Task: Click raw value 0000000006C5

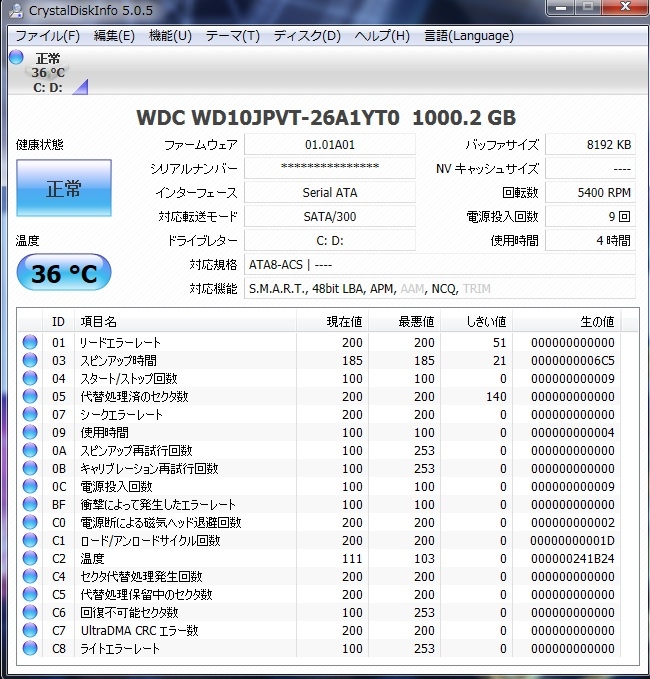Action: coord(572,360)
